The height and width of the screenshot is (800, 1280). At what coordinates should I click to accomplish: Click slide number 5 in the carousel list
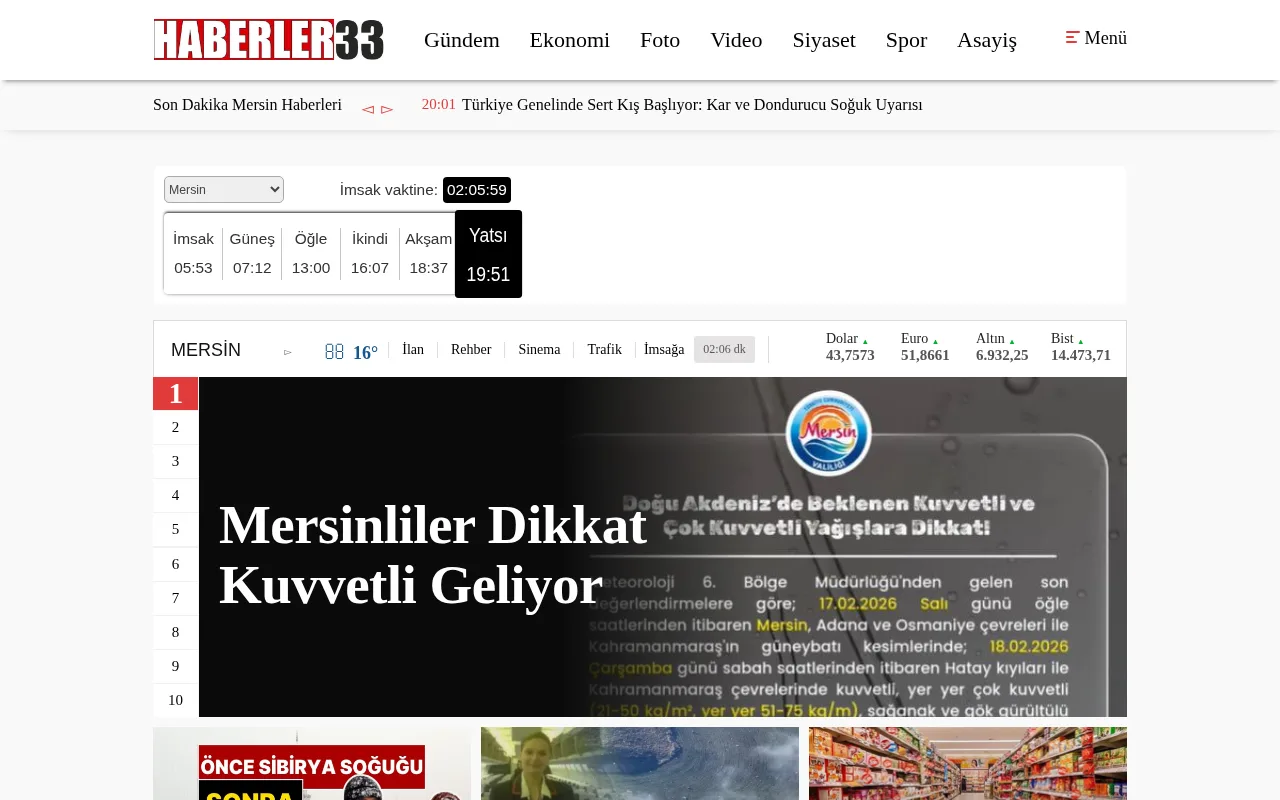coord(175,529)
